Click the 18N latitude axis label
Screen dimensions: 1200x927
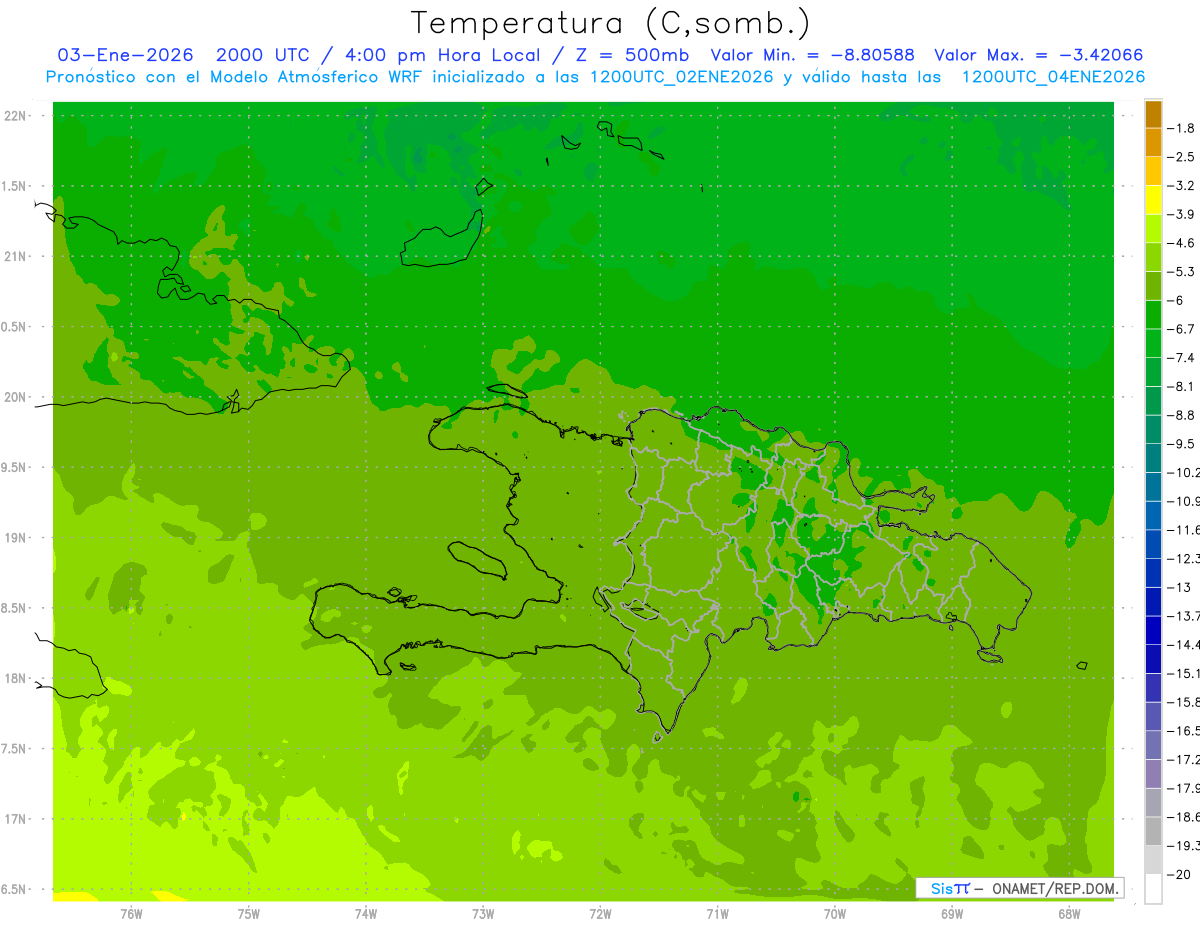[15, 678]
